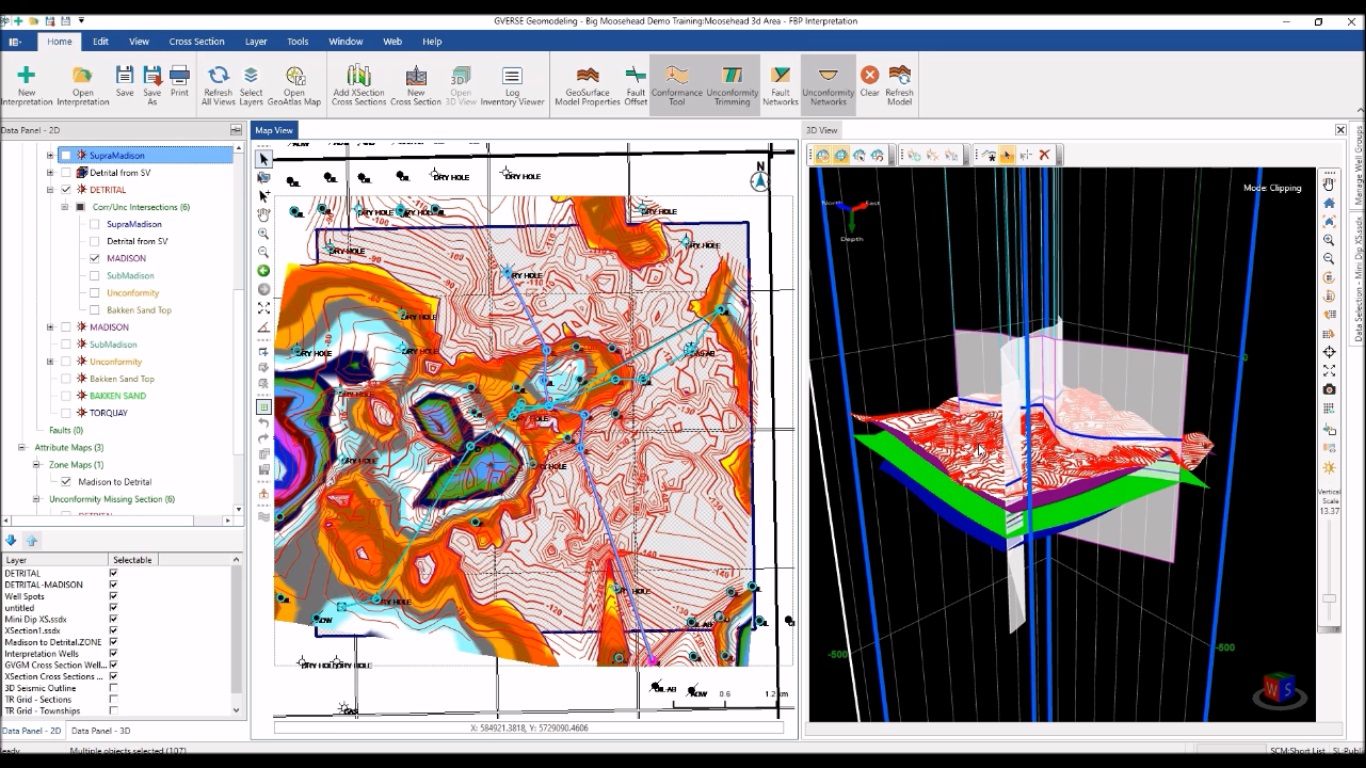Collapse the Corr/Unc Intersections node
Viewport: 1366px width, 768px height.
[x=64, y=207]
